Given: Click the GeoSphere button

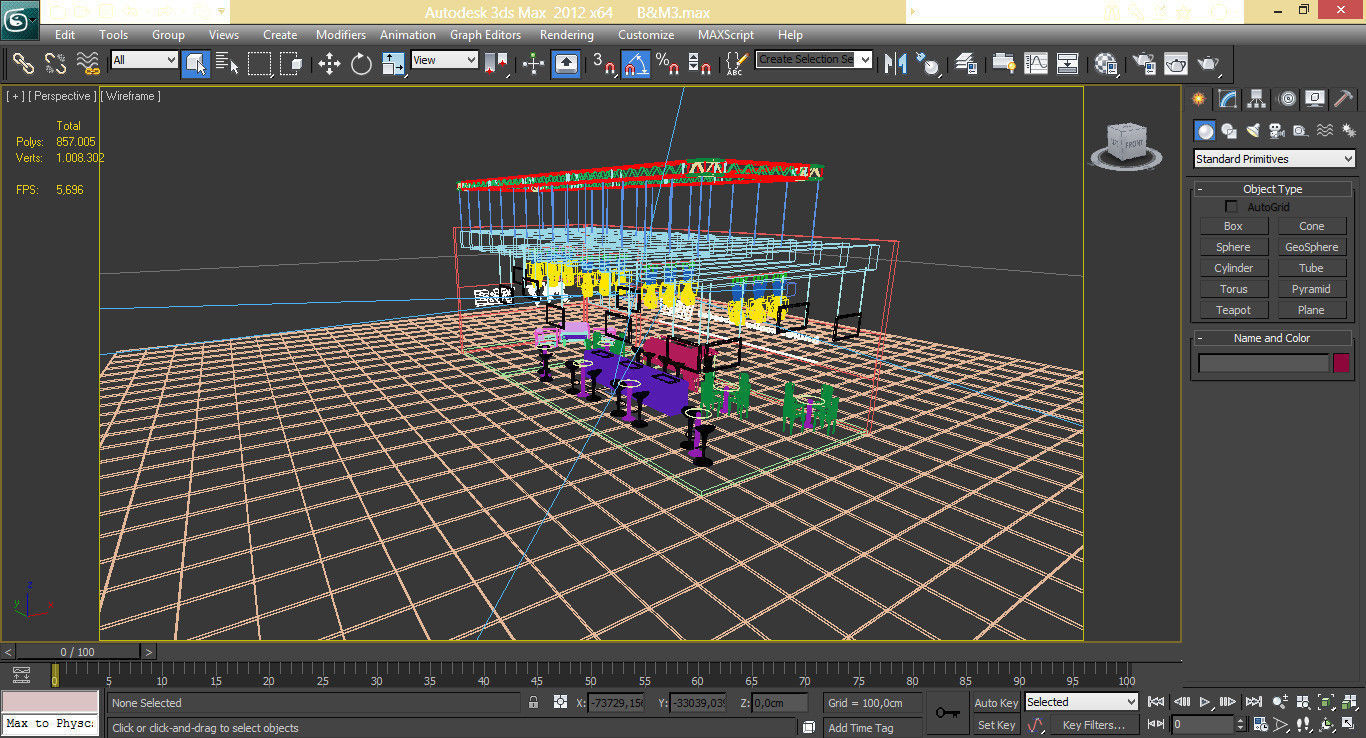Looking at the screenshot, I should coord(1311,247).
